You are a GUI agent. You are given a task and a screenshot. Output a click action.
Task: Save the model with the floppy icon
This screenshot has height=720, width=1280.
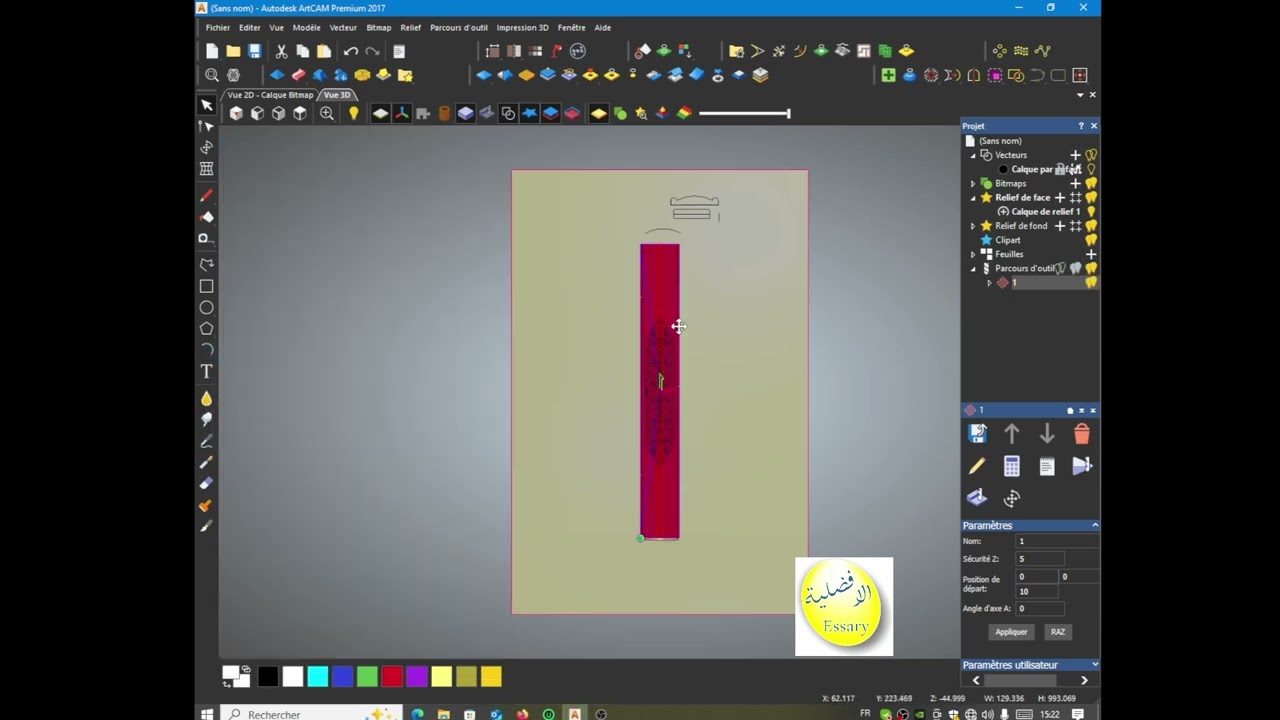point(255,51)
